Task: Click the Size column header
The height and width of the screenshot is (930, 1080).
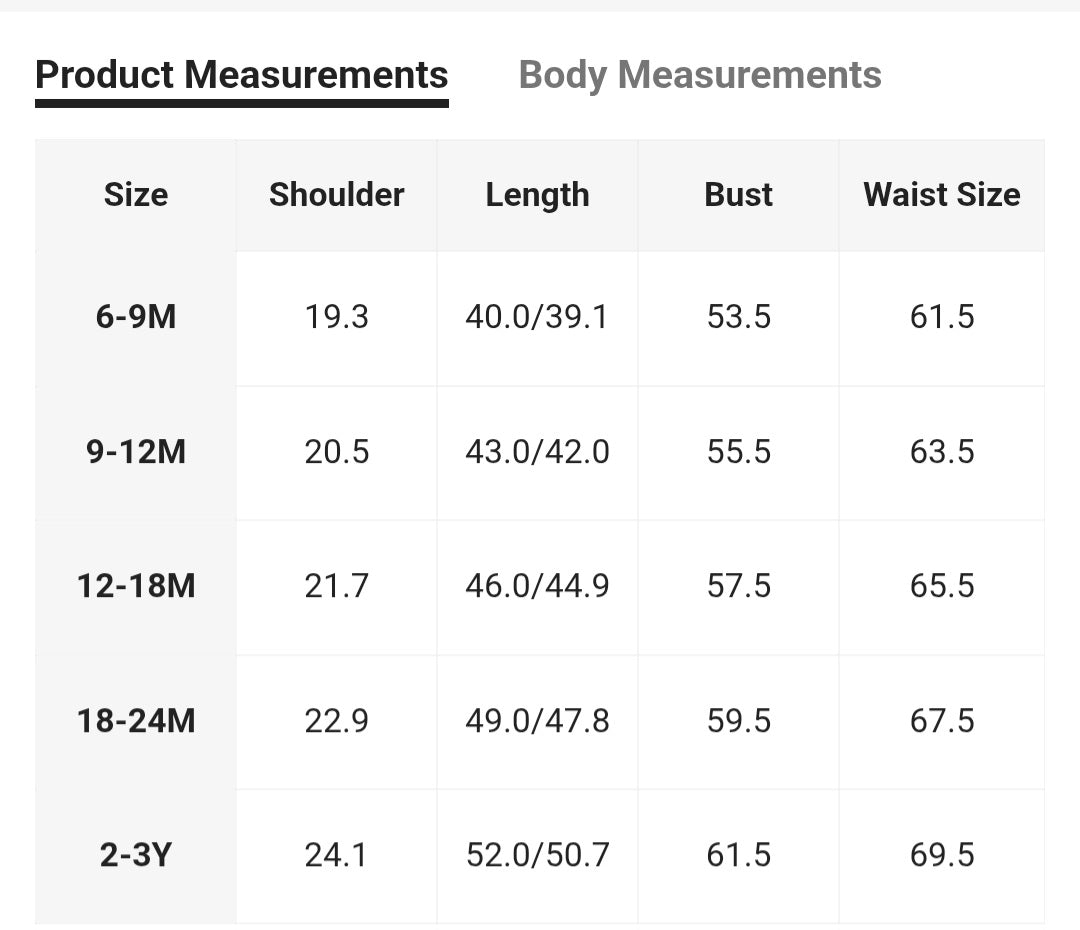Action: tap(136, 195)
